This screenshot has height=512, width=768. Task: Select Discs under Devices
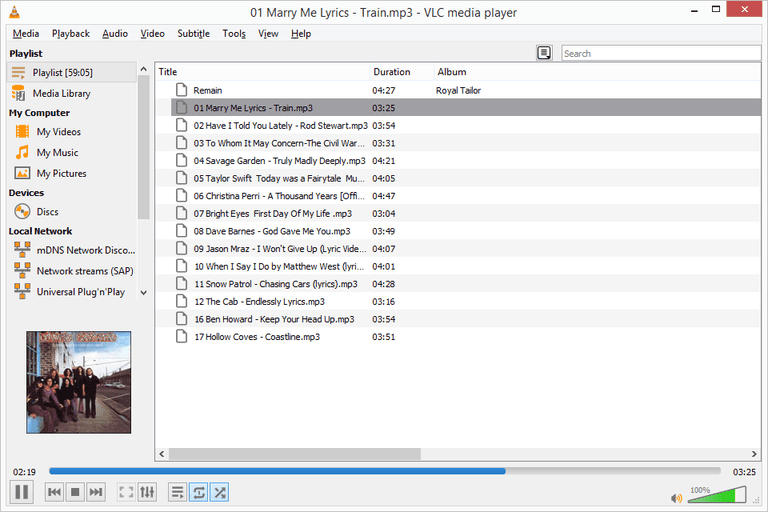(72, 212)
